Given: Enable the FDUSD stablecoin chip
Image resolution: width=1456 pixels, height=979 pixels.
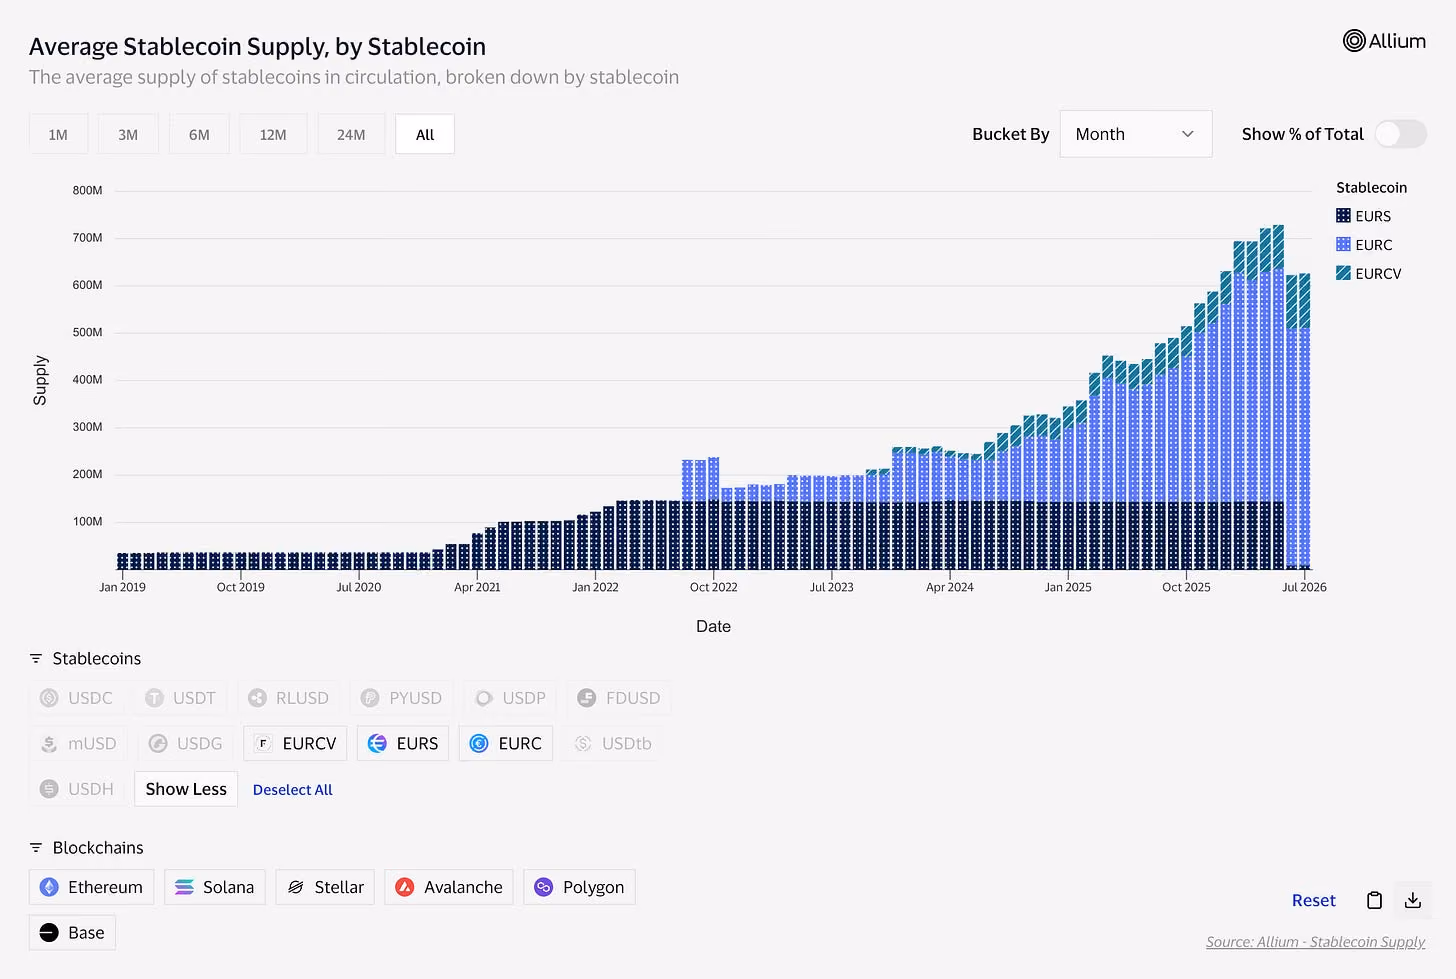Looking at the screenshot, I should pyautogui.click(x=619, y=698).
